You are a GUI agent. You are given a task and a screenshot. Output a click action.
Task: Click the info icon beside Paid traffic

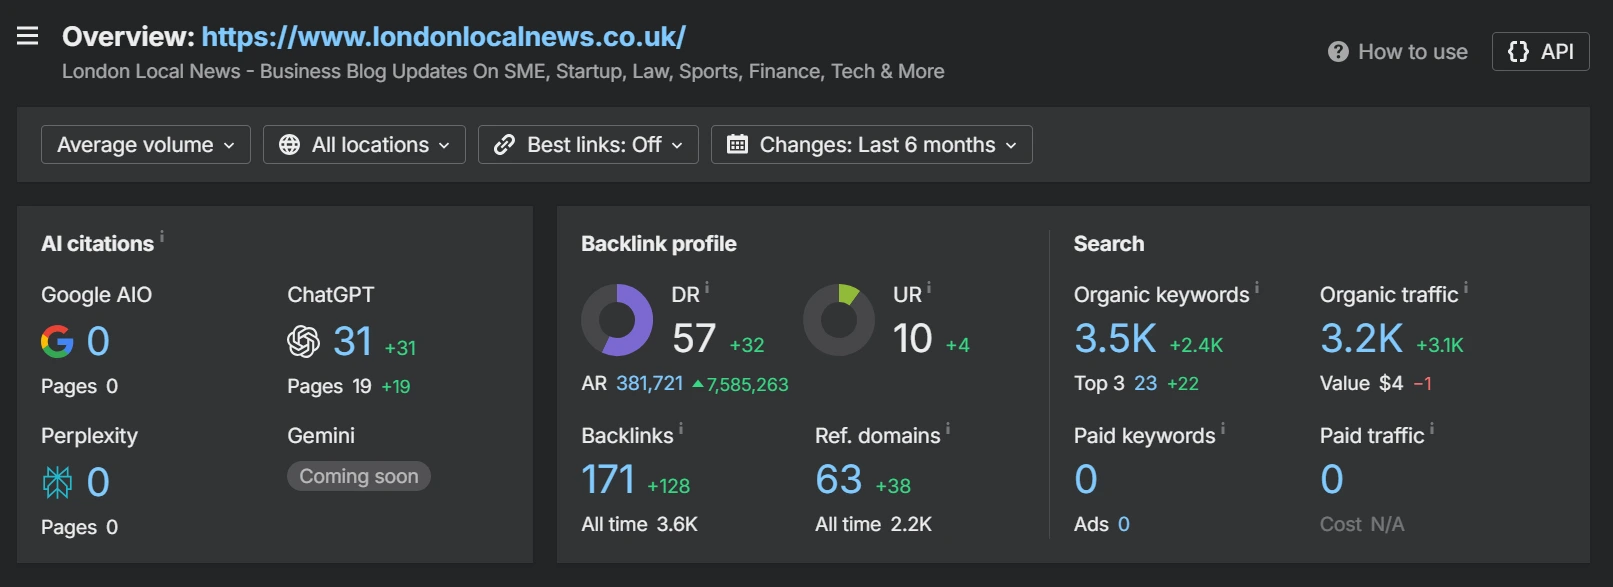click(x=1432, y=429)
